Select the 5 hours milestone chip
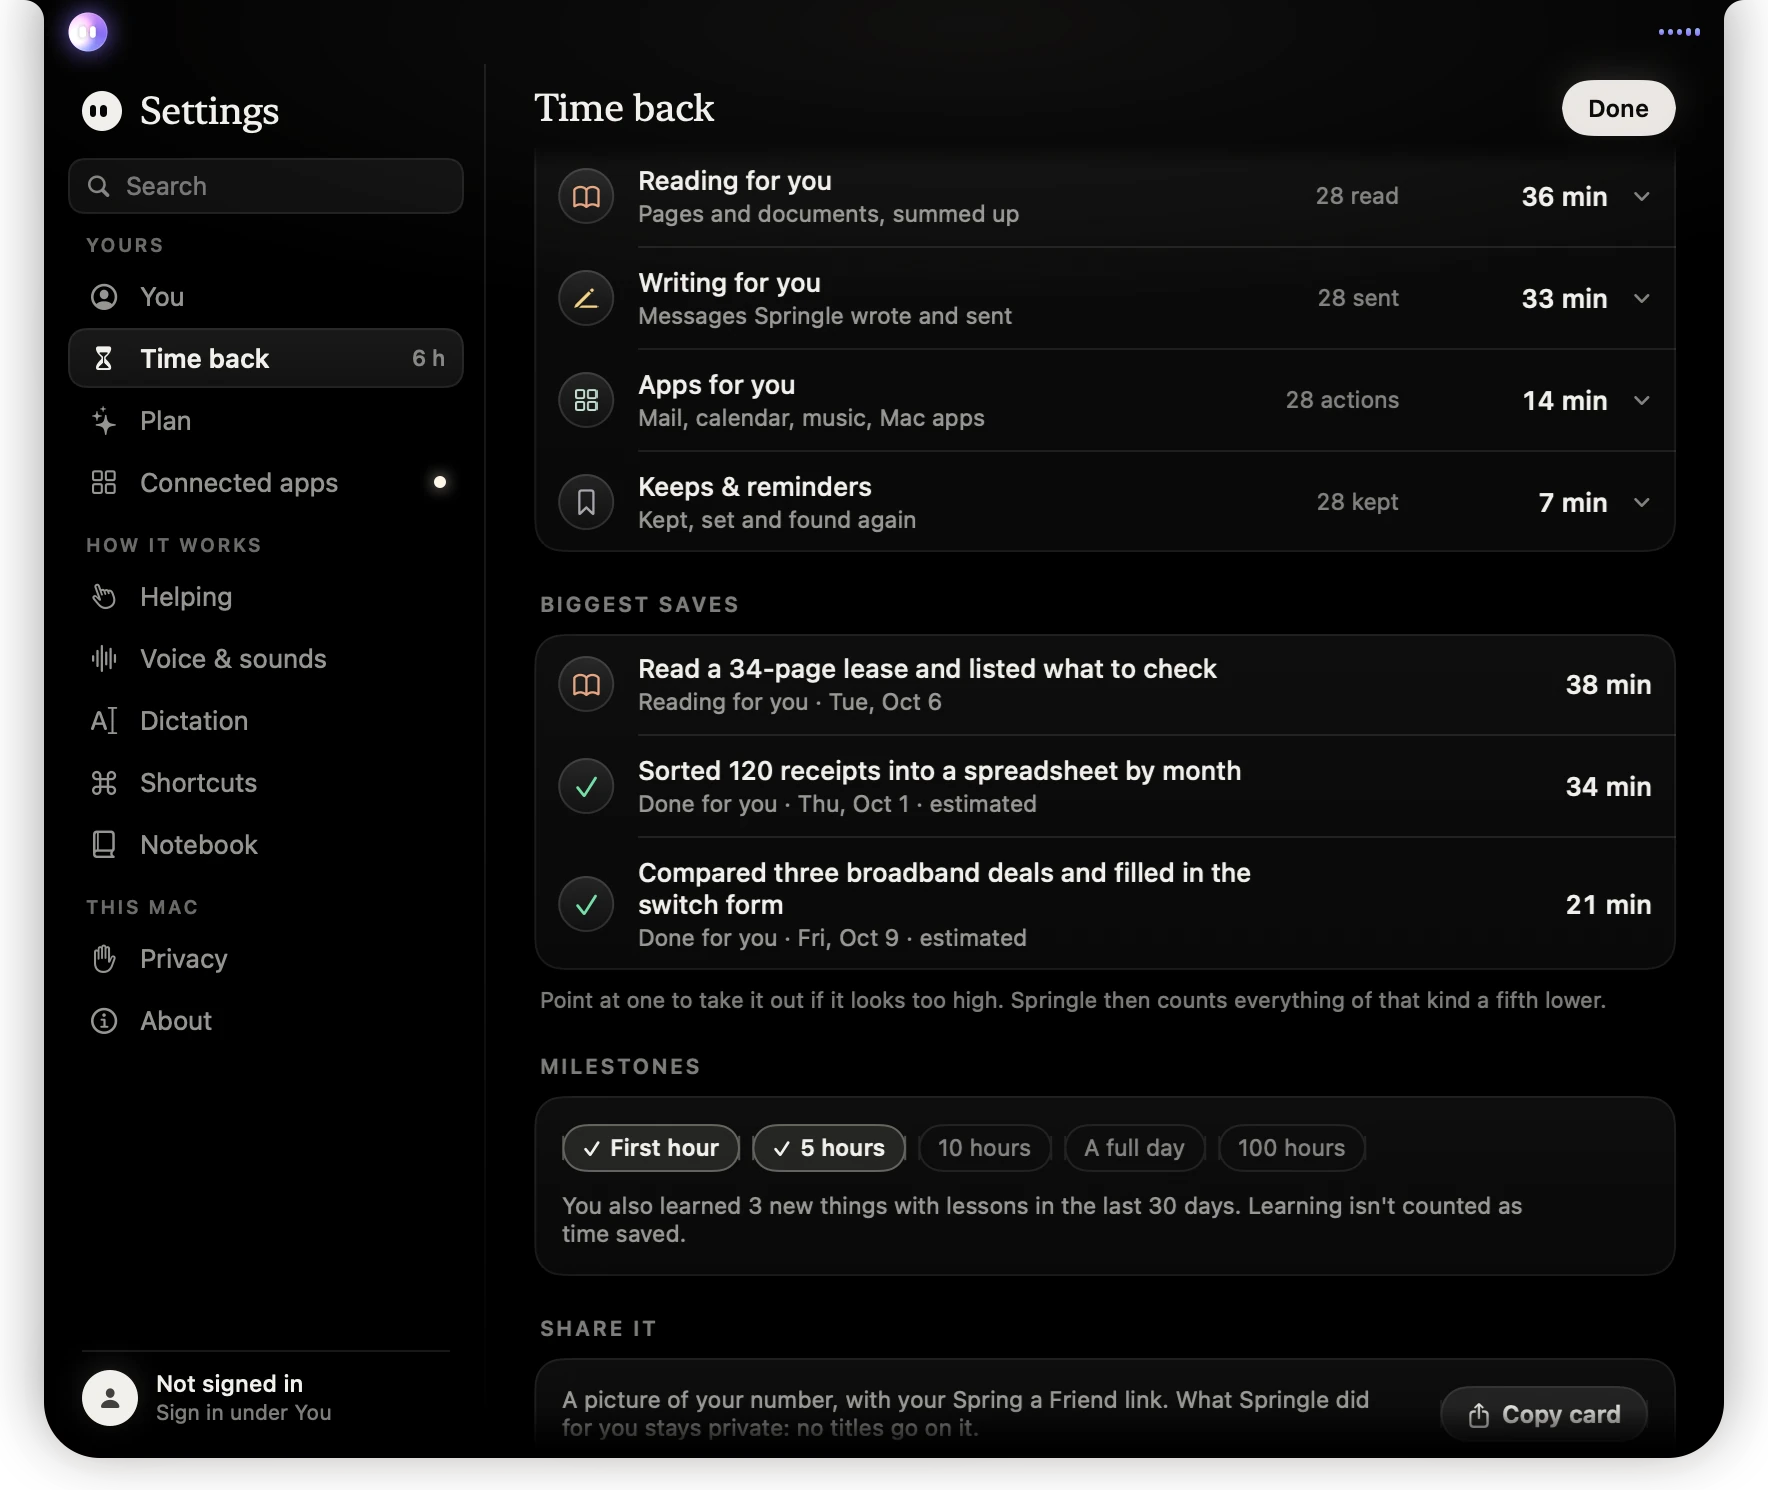Viewport: 1768px width, 1490px height. point(829,1148)
